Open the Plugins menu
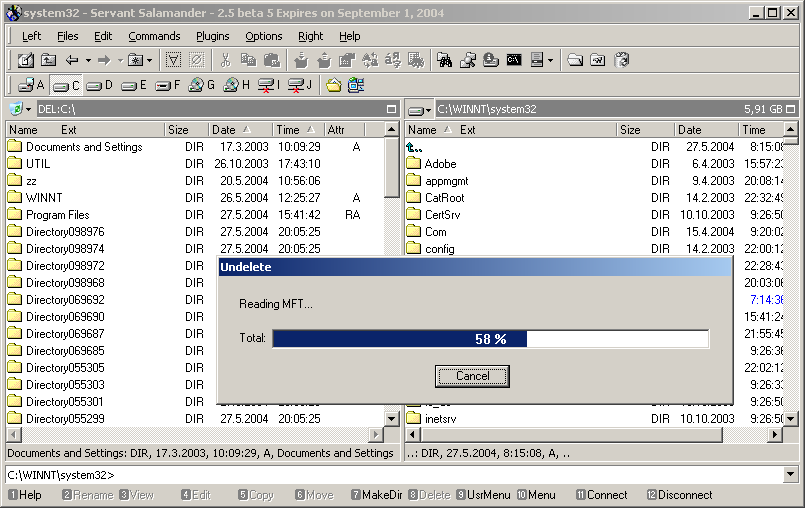The height and width of the screenshot is (508, 805). tap(213, 36)
